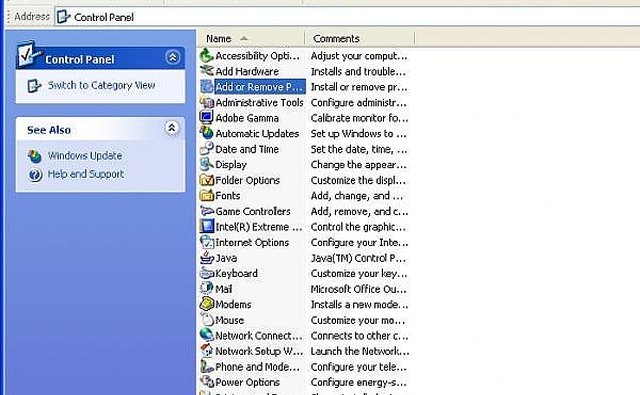Open the Intel(R) Extreme graphics icon
The height and width of the screenshot is (395, 640).
pos(207,226)
